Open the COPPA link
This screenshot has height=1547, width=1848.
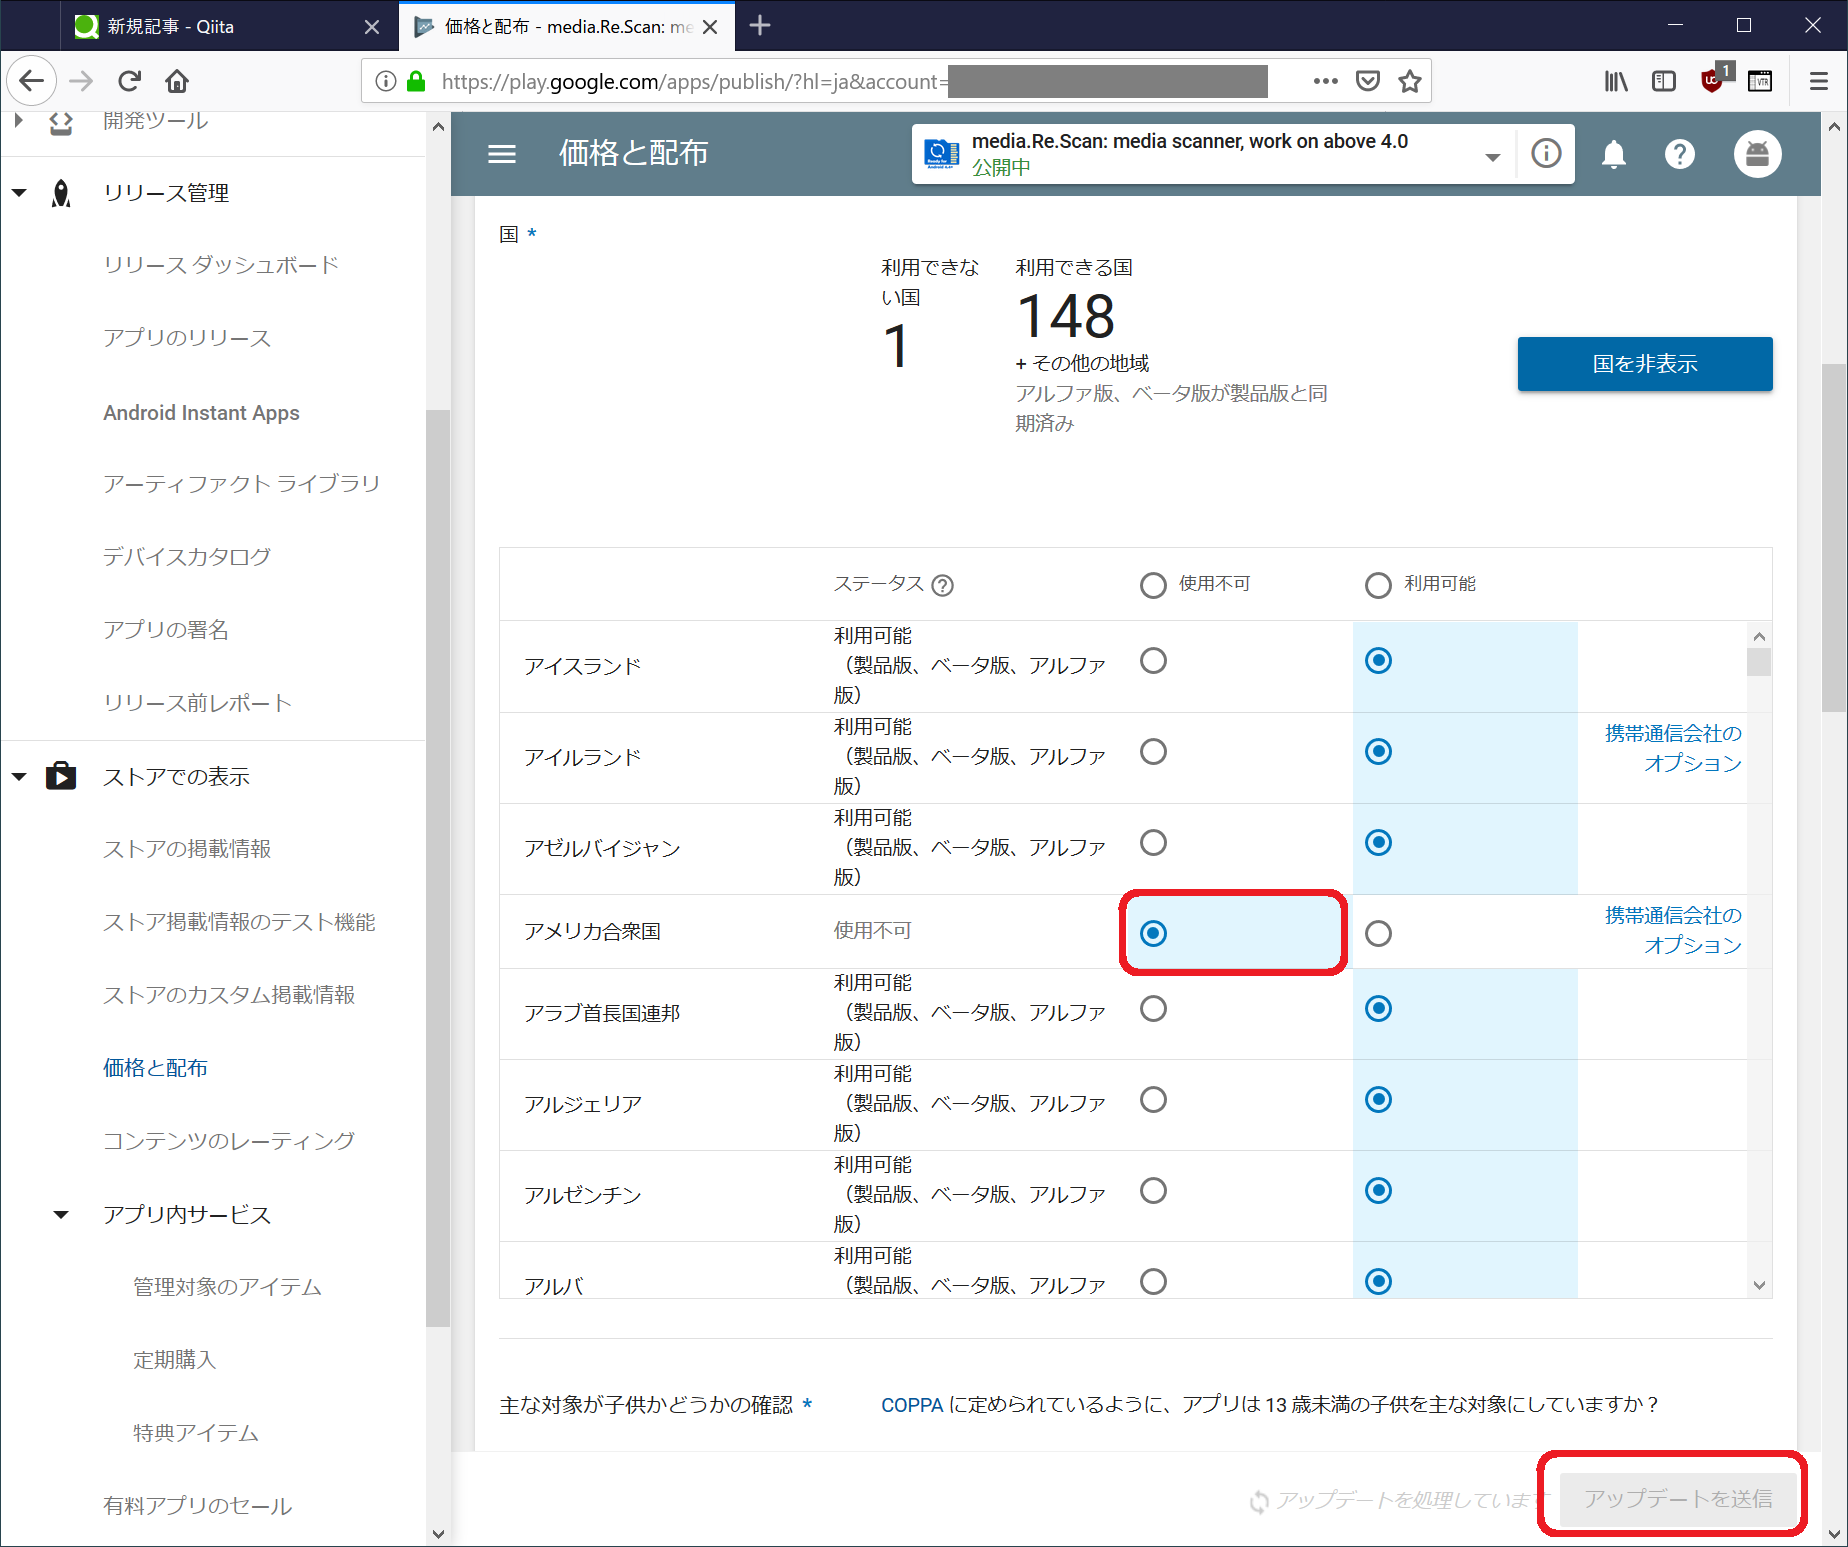coord(911,1405)
